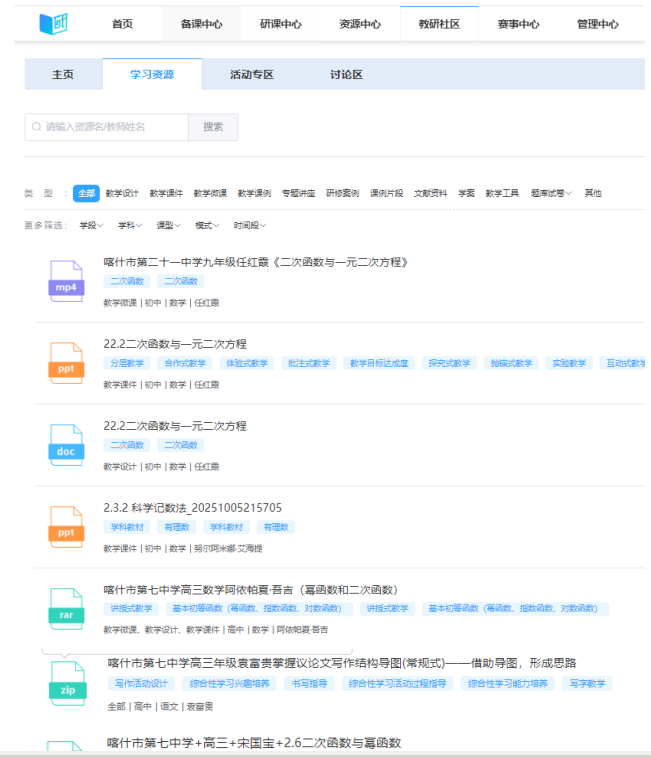Click the 体验式教学 tag
The image size is (651, 758).
coord(247,363)
